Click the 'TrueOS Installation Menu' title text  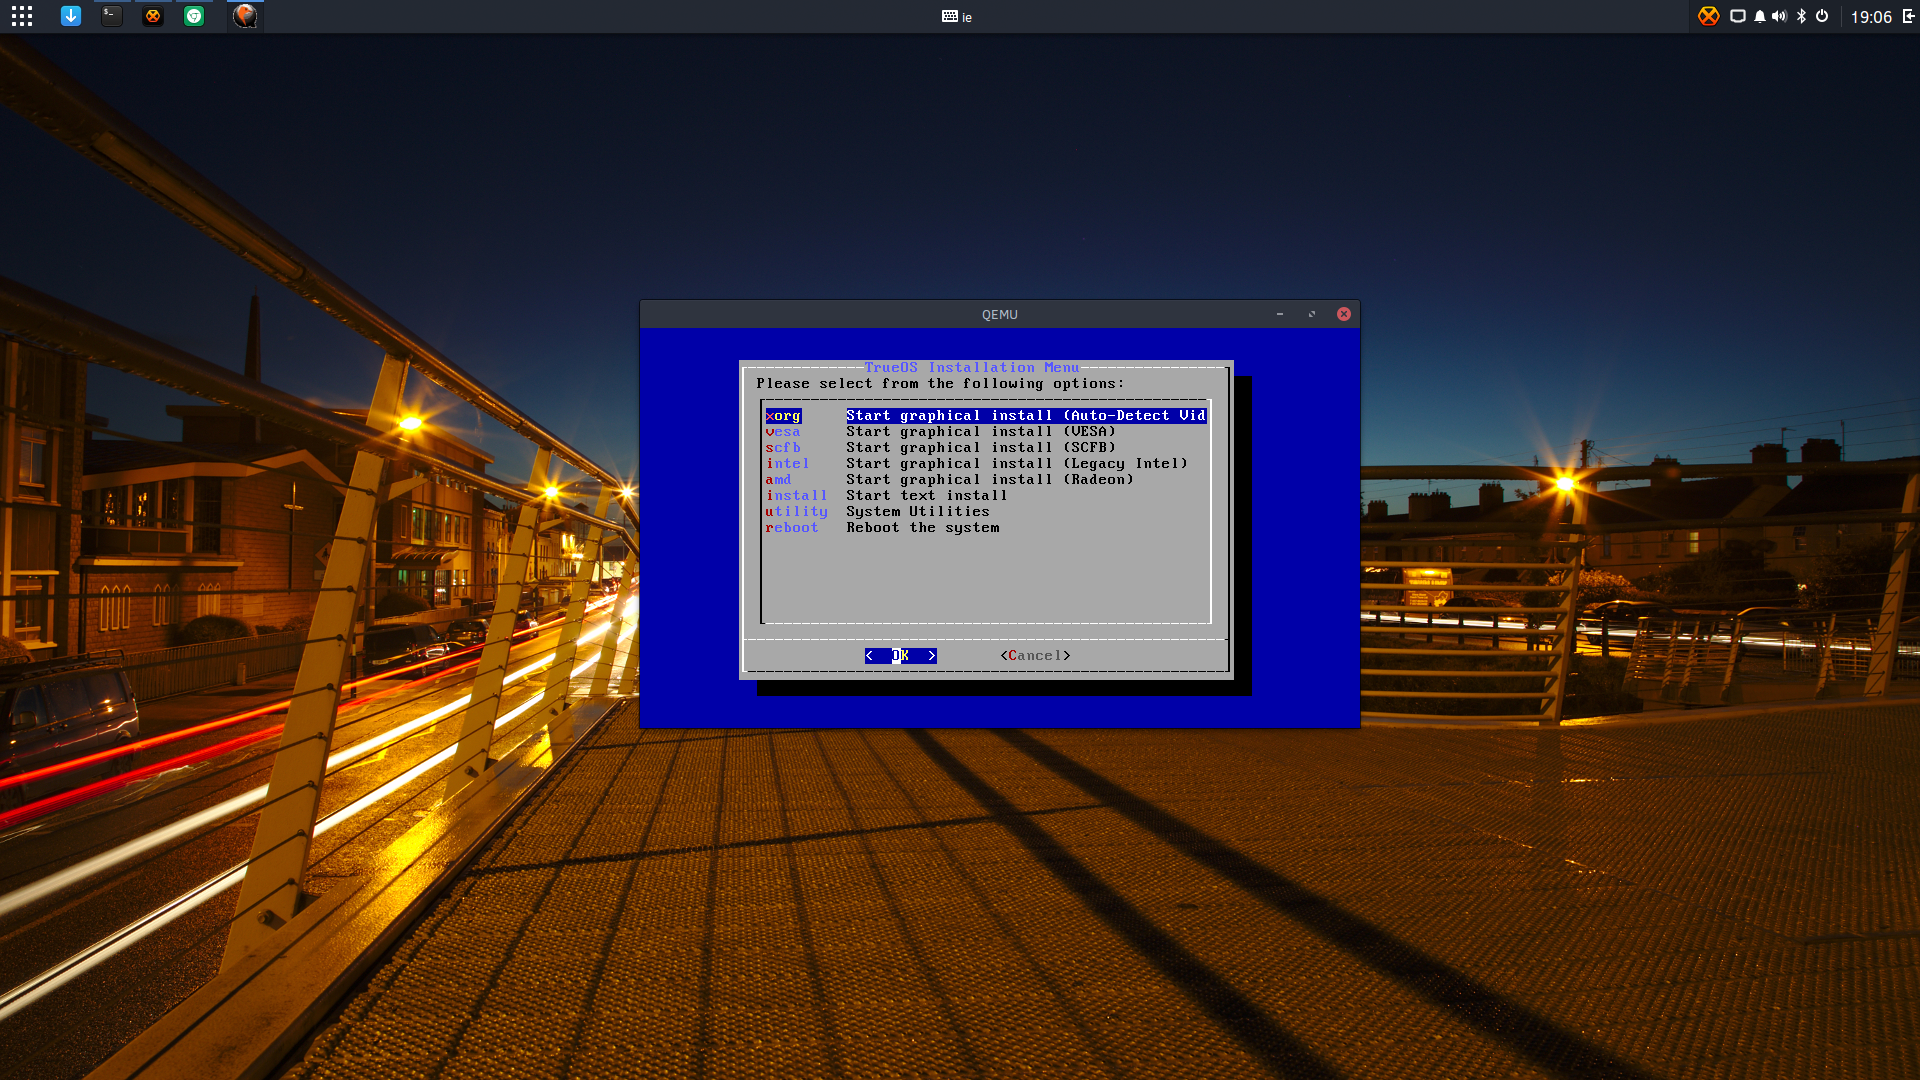coord(972,368)
